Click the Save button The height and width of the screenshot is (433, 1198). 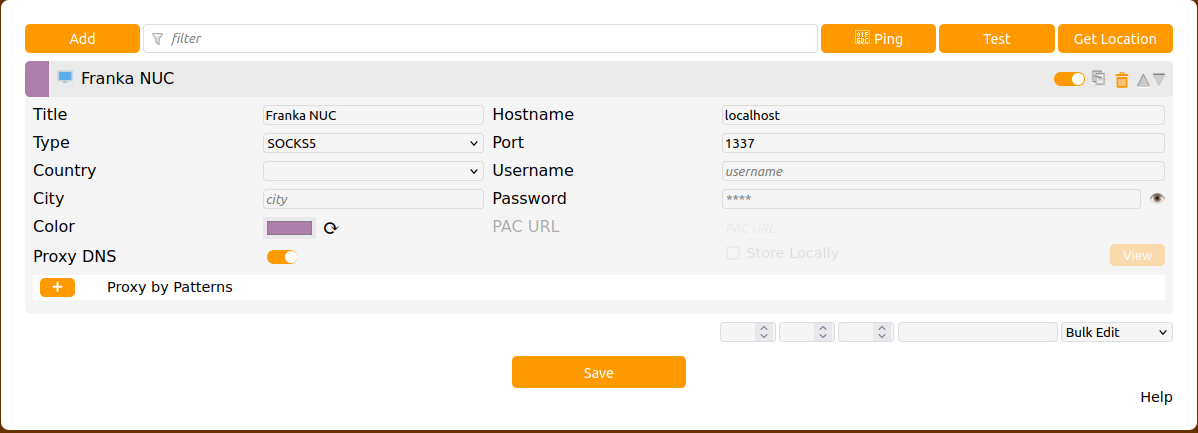598,372
